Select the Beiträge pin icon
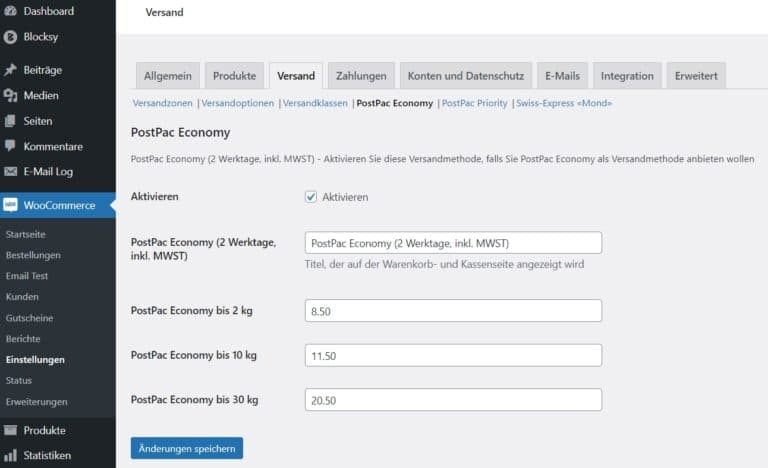768x468 pixels. click(10, 70)
